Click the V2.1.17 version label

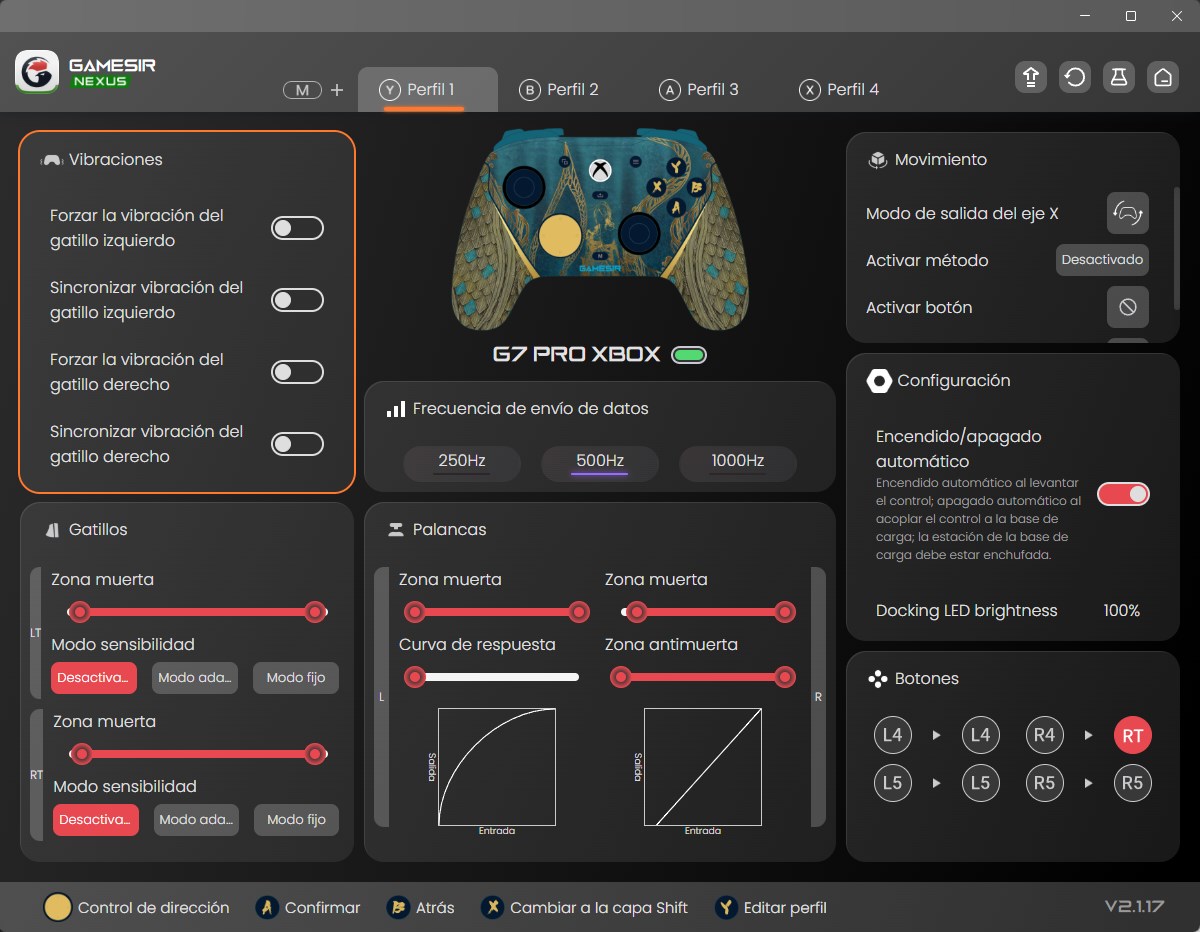pyautogui.click(x=1134, y=906)
